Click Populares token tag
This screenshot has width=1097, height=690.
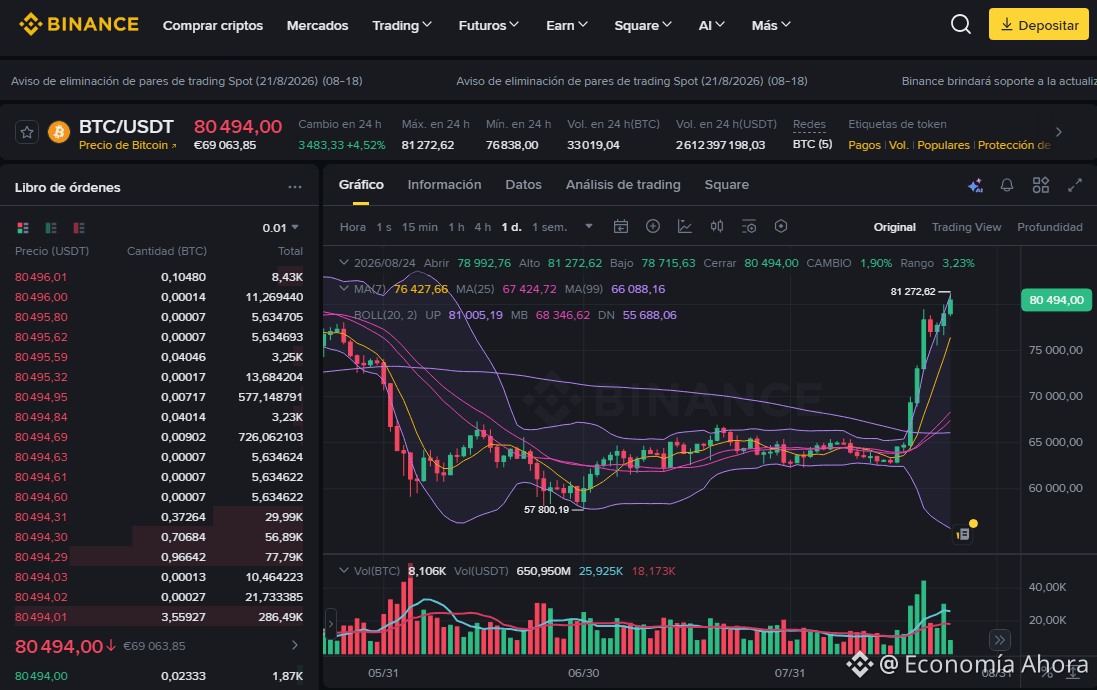943,145
